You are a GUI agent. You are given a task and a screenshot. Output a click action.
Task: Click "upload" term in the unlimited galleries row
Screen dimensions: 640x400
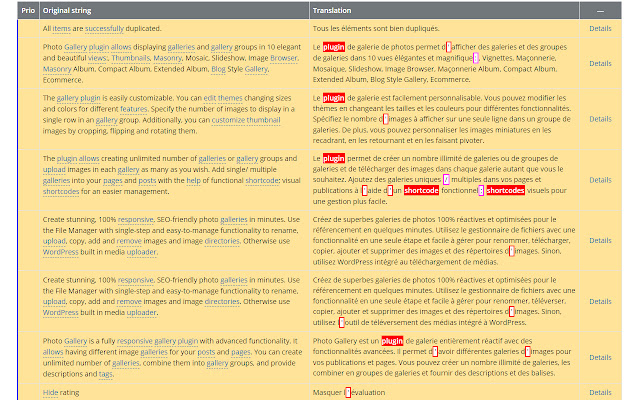click(x=54, y=169)
